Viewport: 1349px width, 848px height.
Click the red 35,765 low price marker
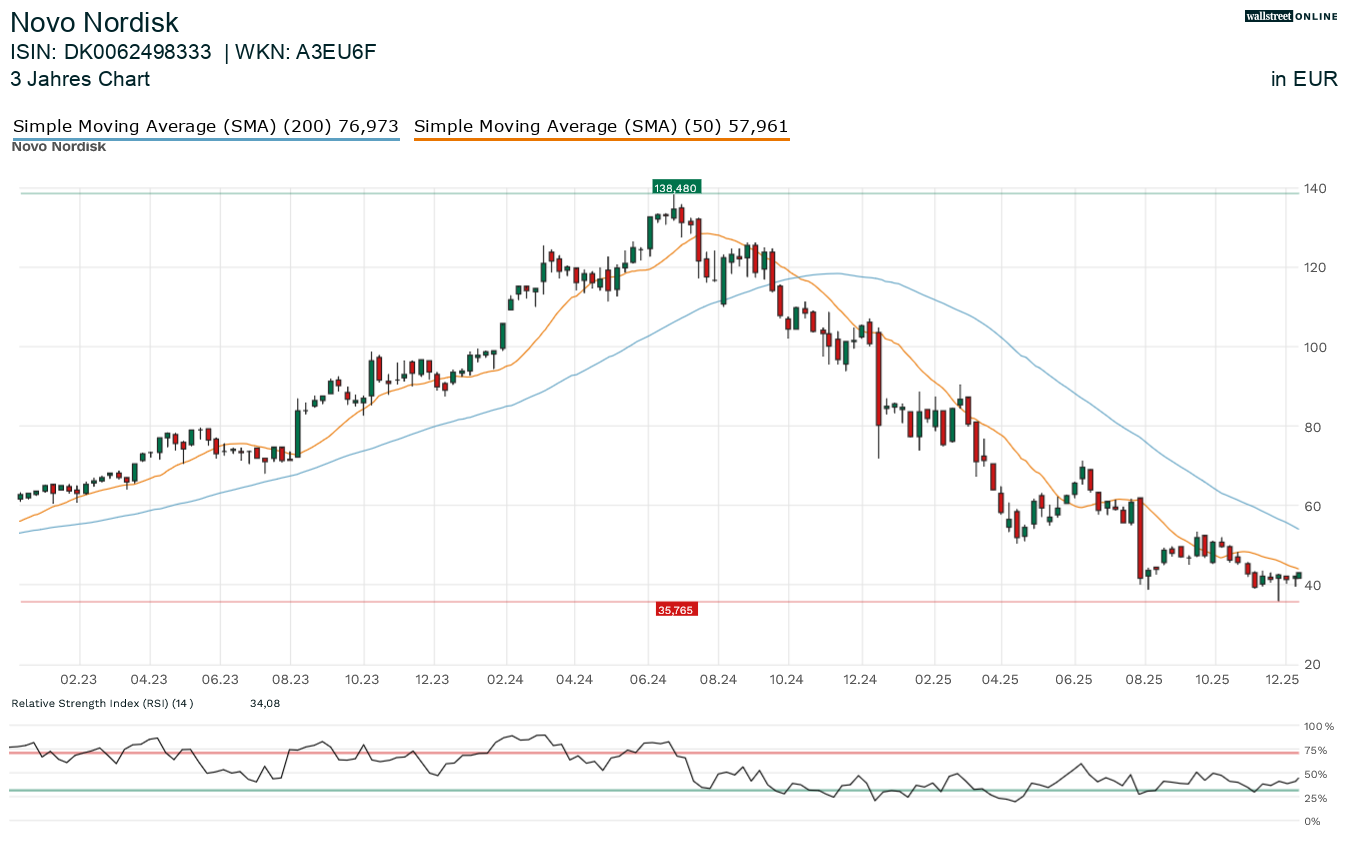675,608
